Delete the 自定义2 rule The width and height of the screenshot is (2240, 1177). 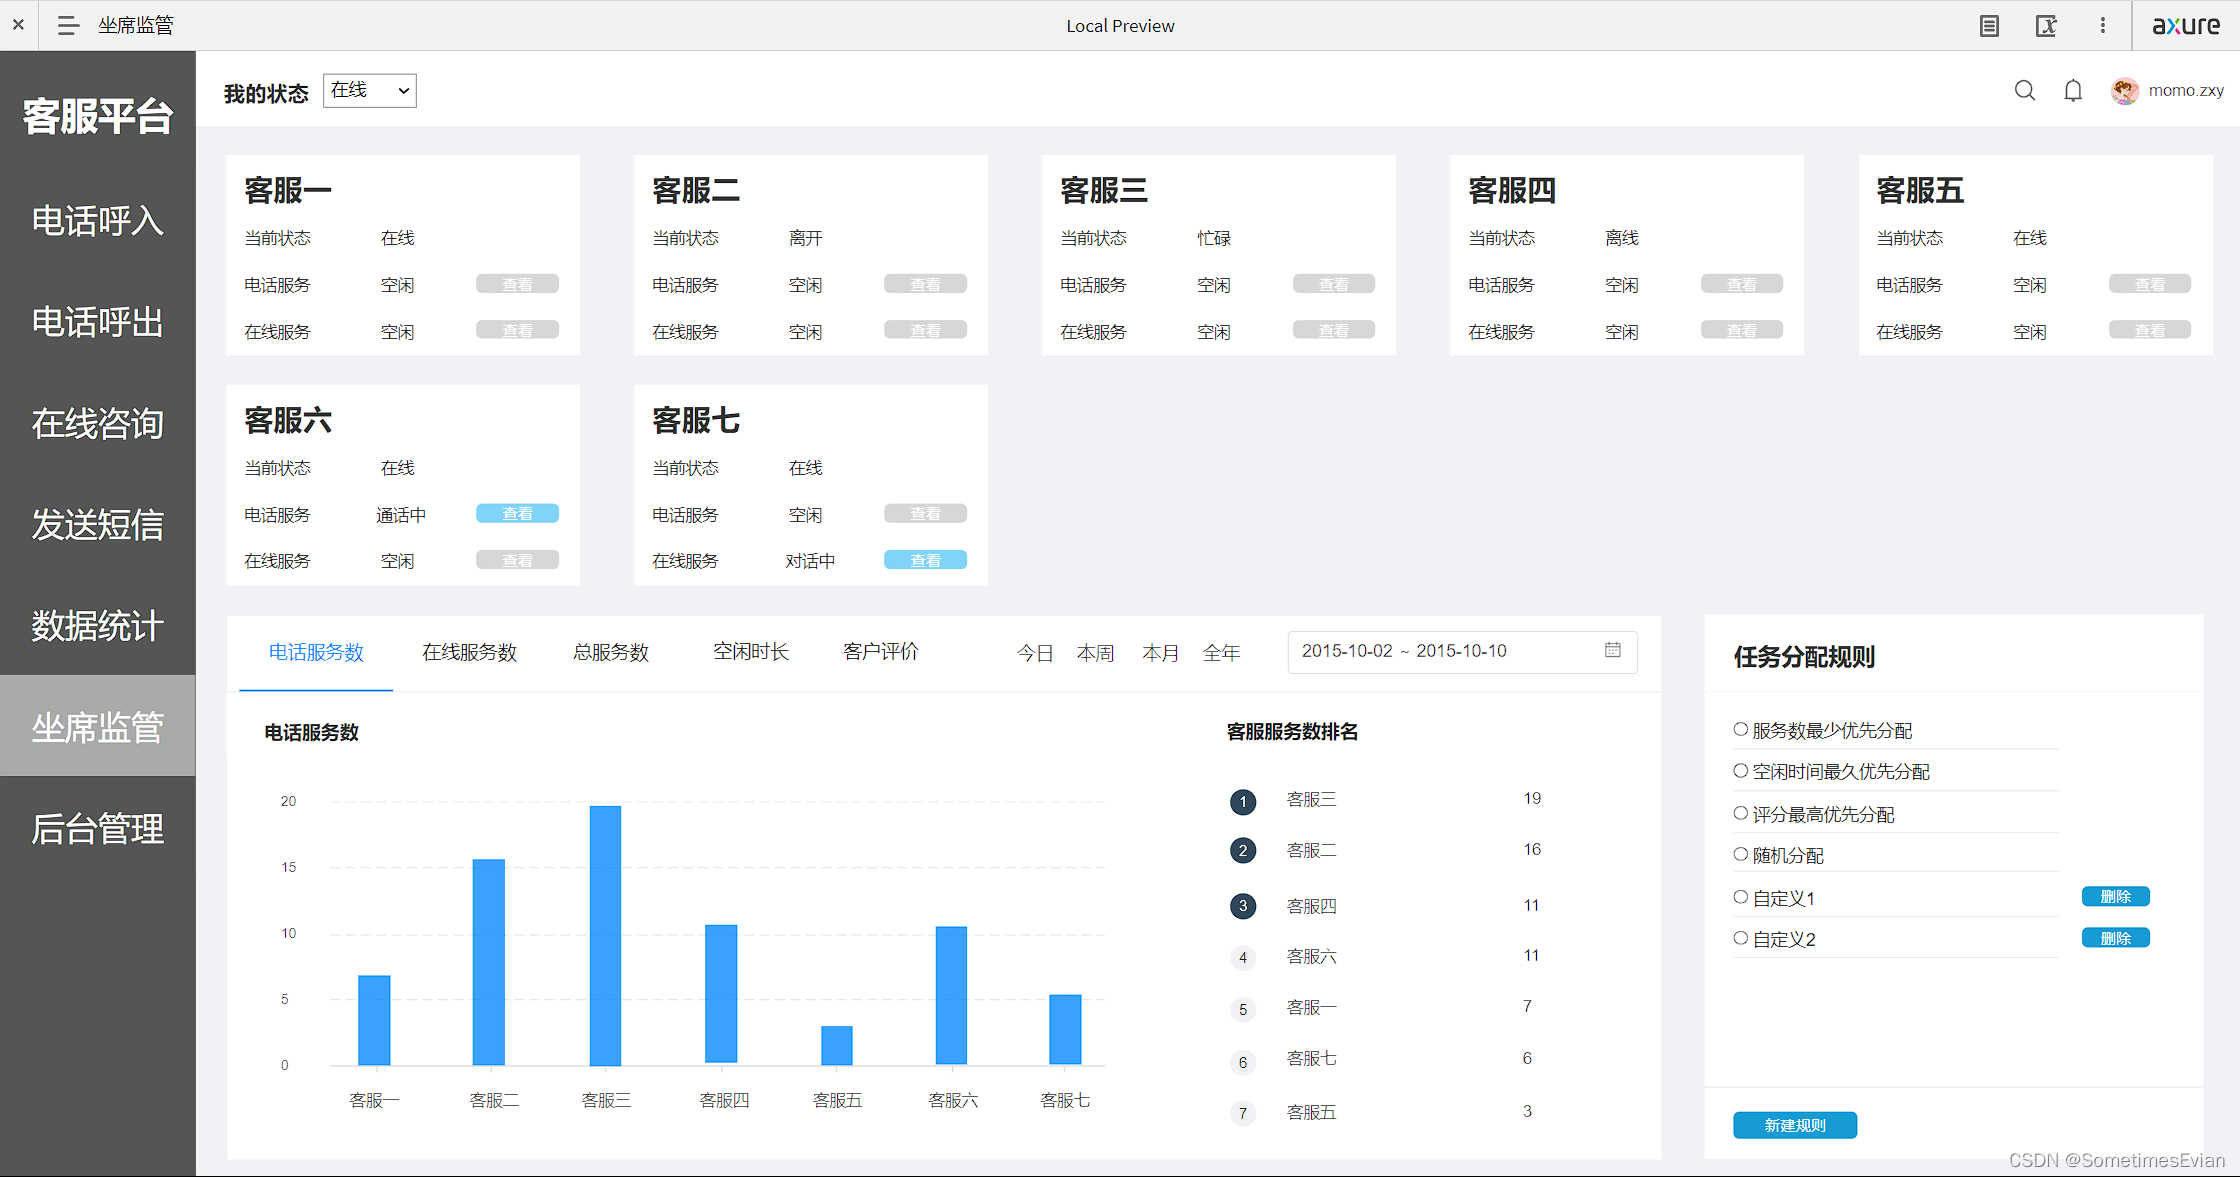[2115, 938]
